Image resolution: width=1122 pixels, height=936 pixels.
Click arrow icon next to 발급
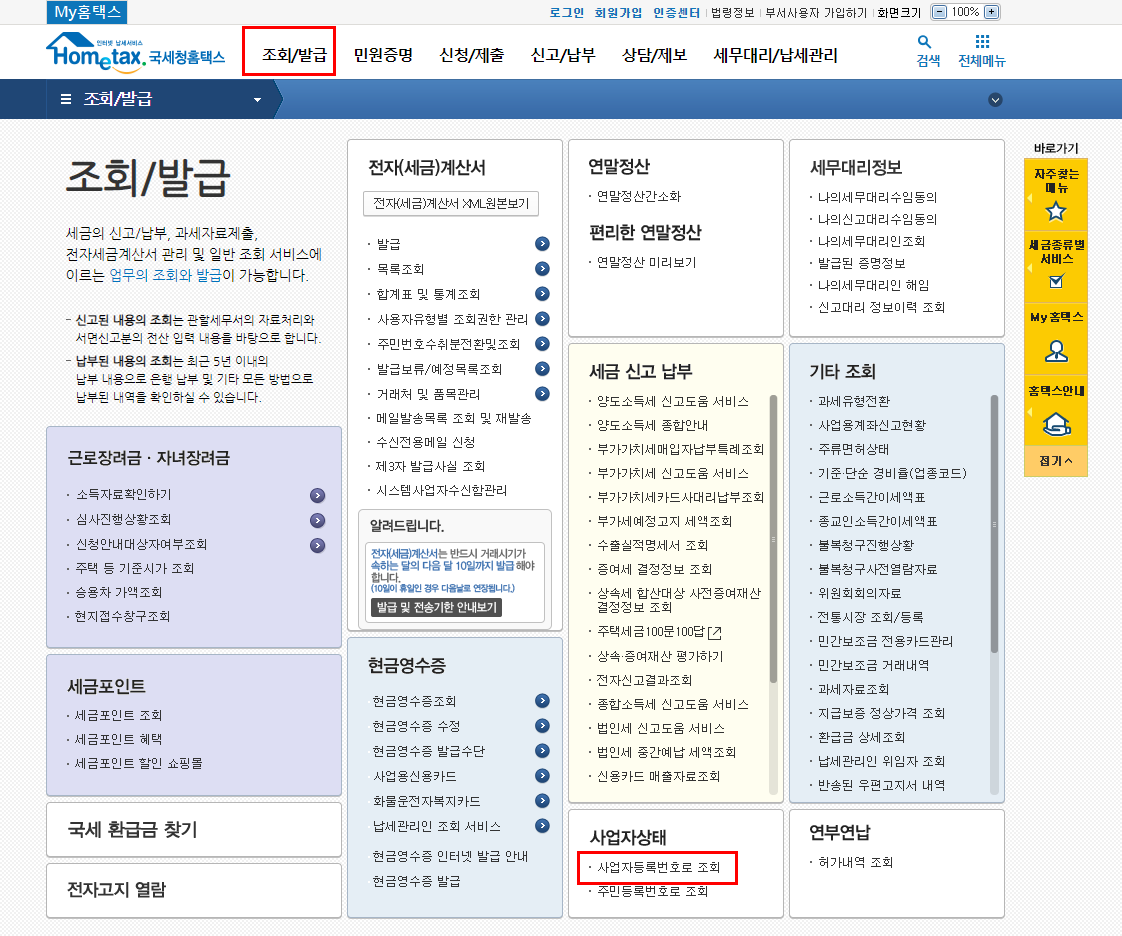[542, 244]
